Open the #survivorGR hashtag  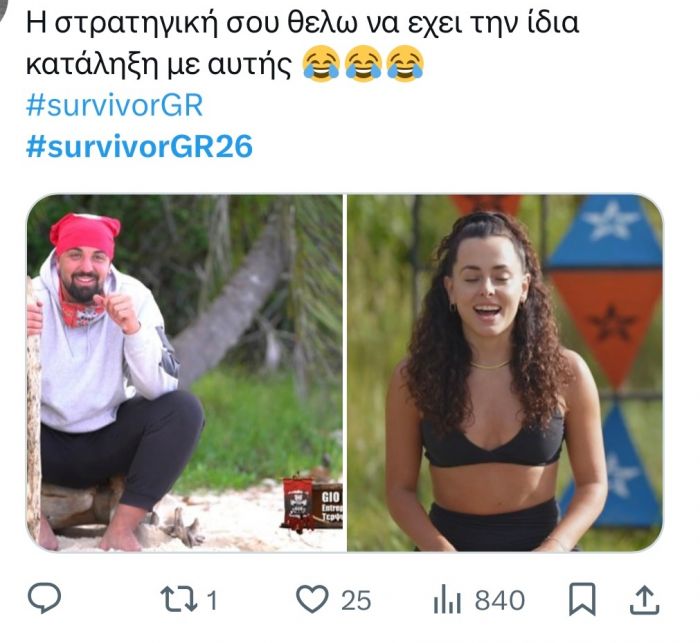click(115, 106)
